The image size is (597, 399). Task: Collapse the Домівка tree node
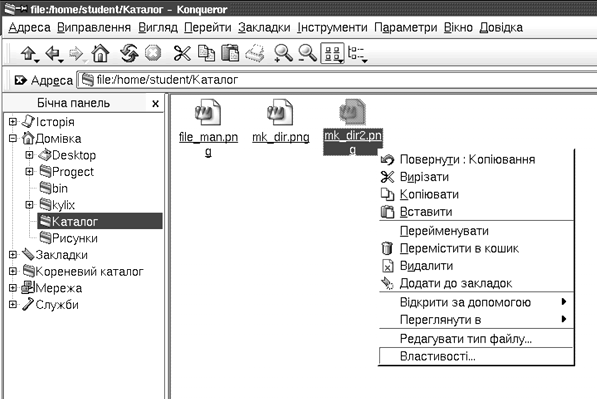pos(13,138)
